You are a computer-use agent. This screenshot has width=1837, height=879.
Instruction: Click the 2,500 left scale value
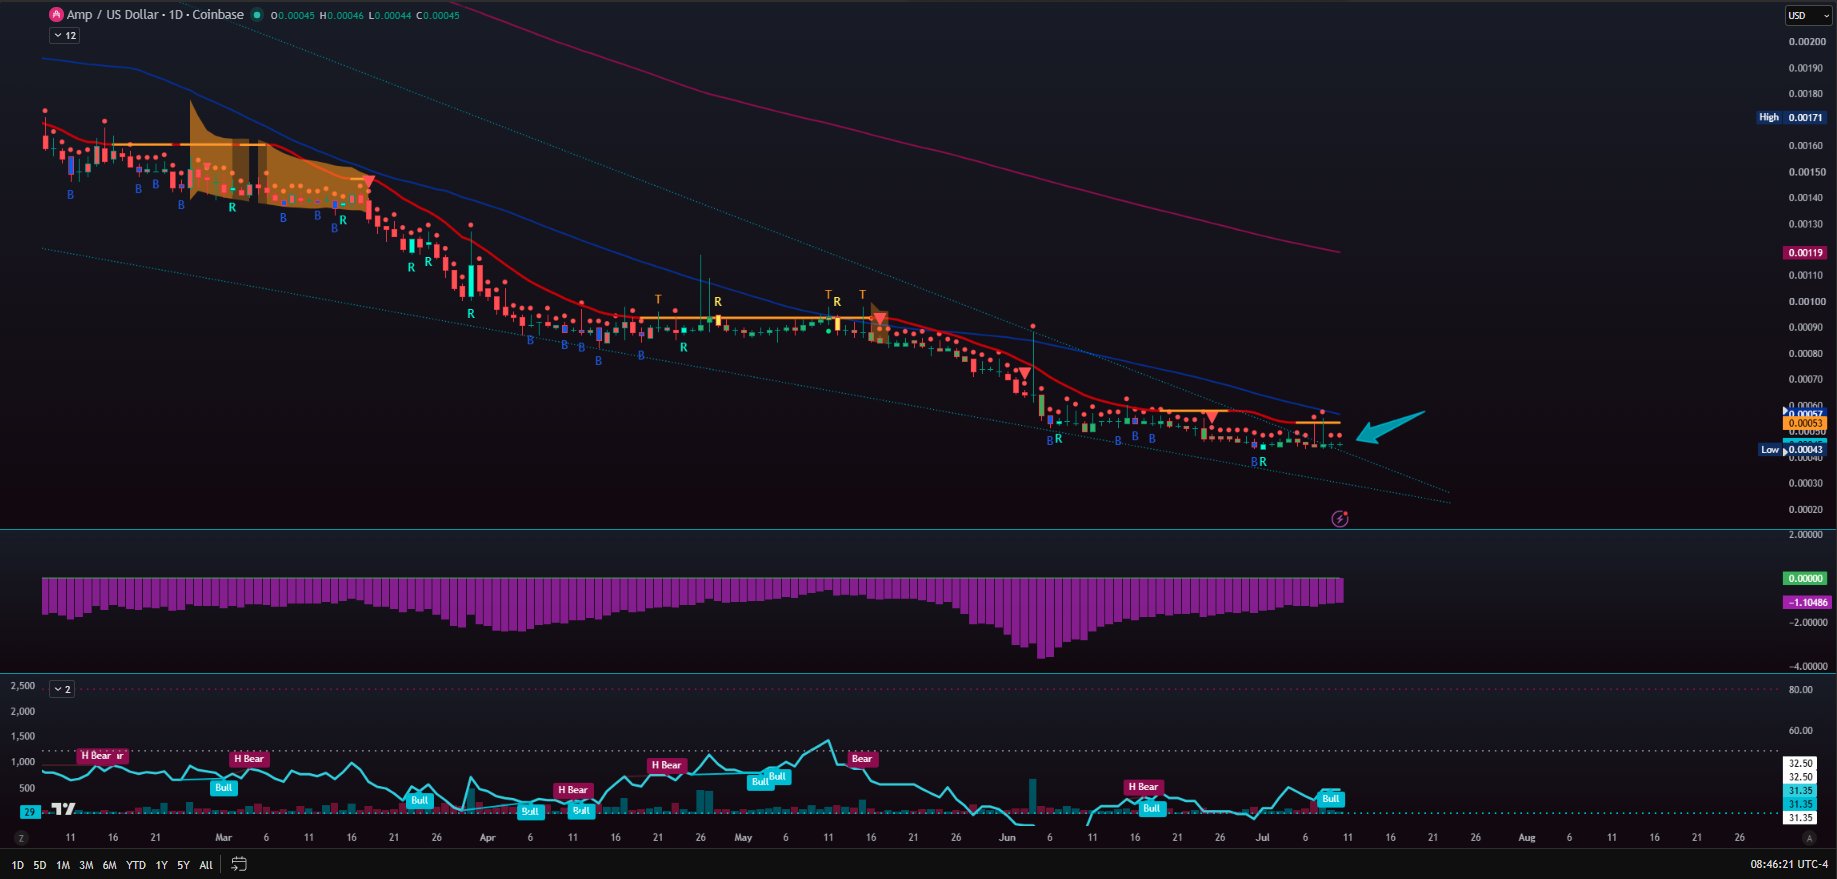click(x=22, y=686)
